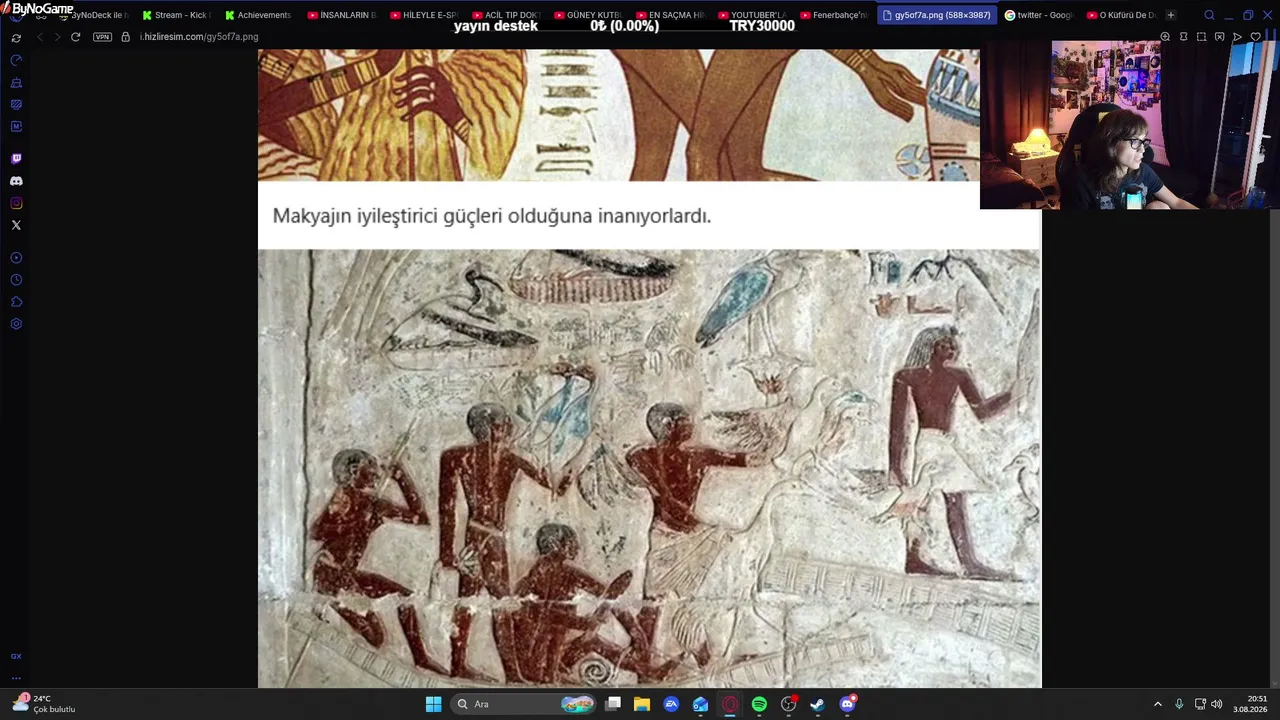
Task: Launch the EA app from taskbar
Action: (x=671, y=704)
